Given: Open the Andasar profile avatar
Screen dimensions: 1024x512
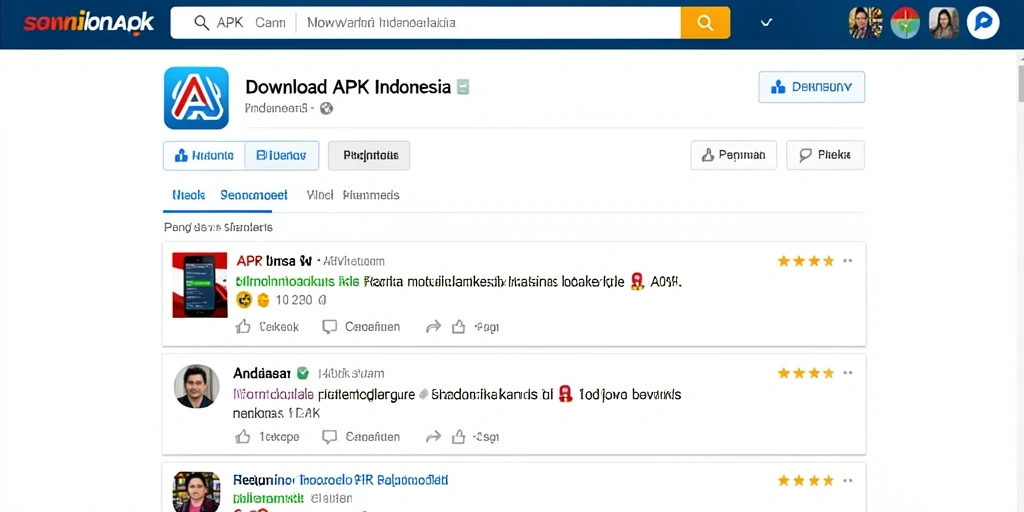Looking at the screenshot, I should pos(197,387).
